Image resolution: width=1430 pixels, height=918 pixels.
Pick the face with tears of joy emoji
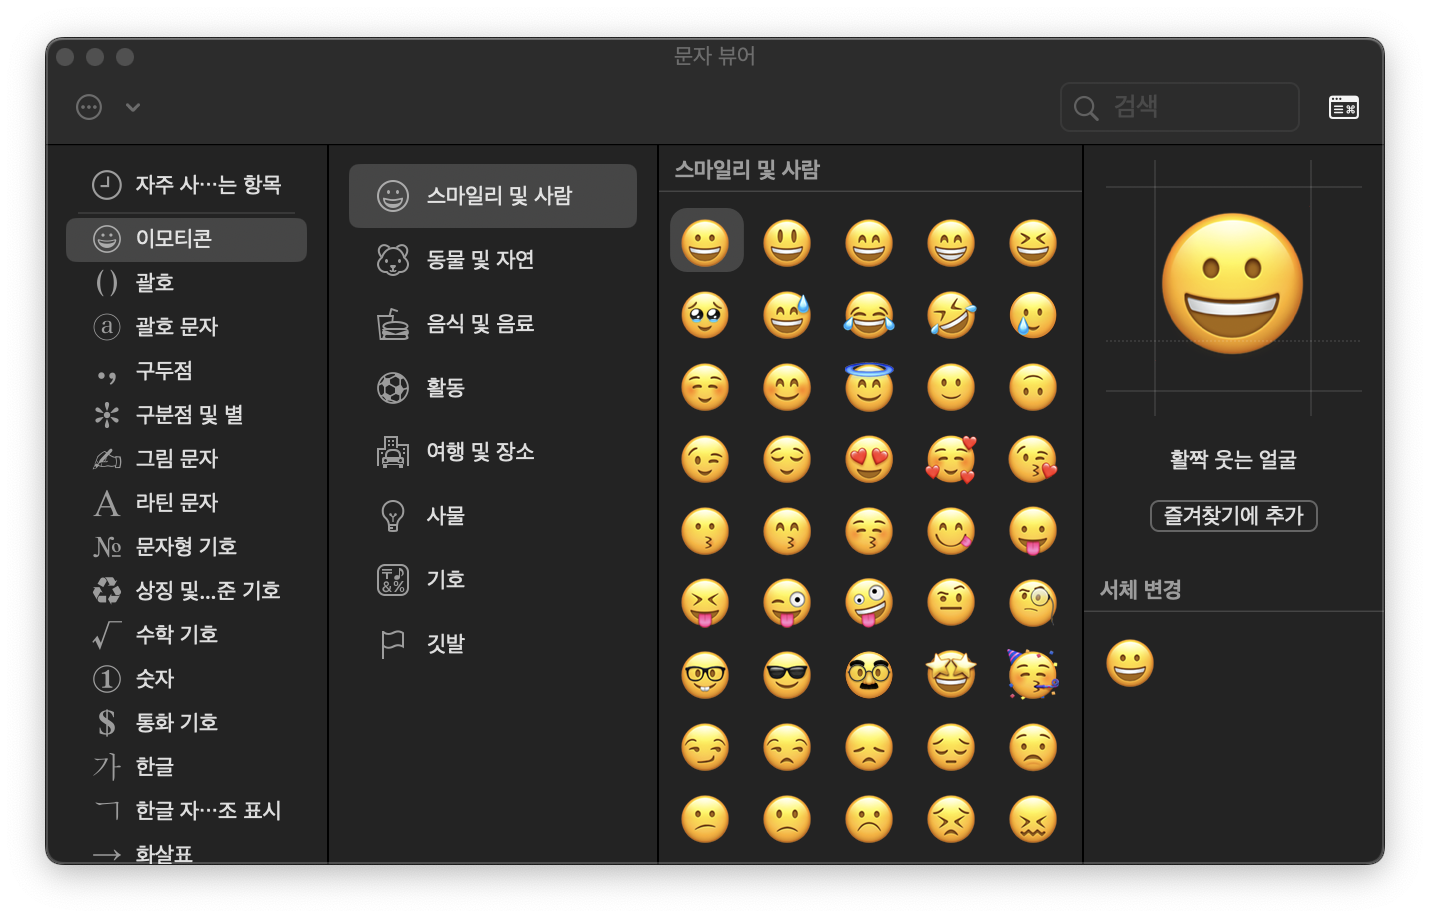pos(869,315)
